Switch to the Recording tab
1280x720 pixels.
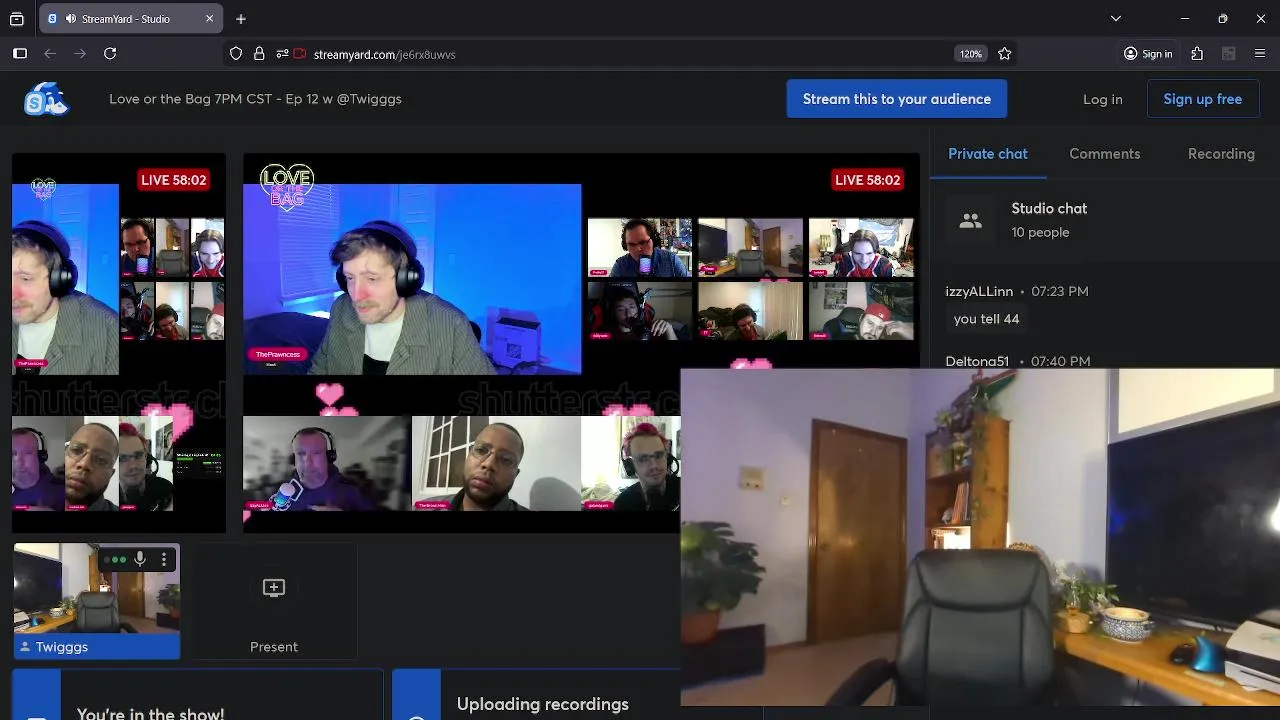[x=1221, y=154]
